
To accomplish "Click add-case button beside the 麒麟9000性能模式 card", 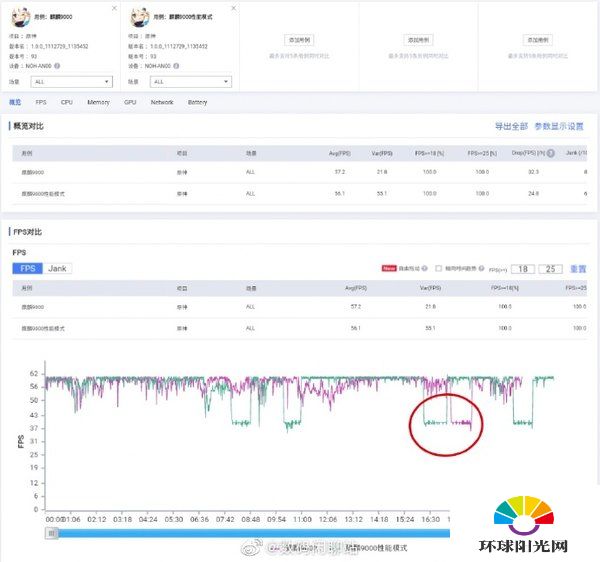I will [x=299, y=40].
